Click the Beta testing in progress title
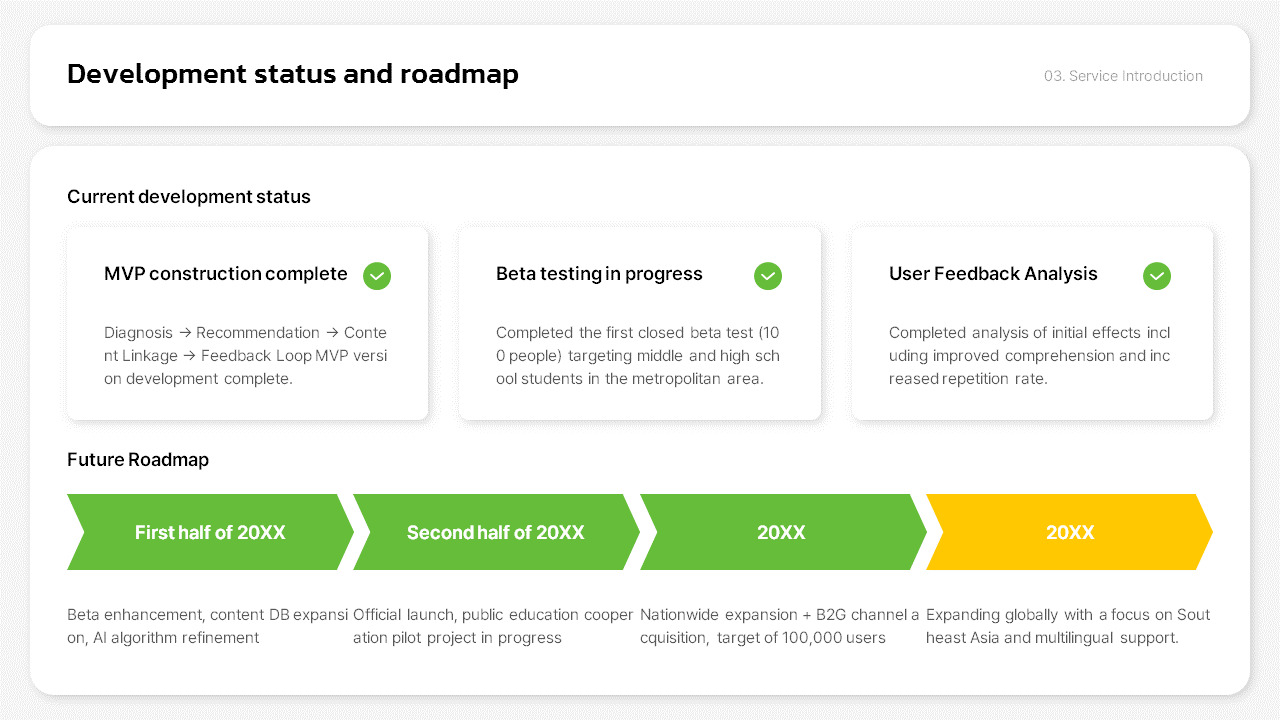Viewport: 1280px width, 720px height. pyautogui.click(x=599, y=274)
